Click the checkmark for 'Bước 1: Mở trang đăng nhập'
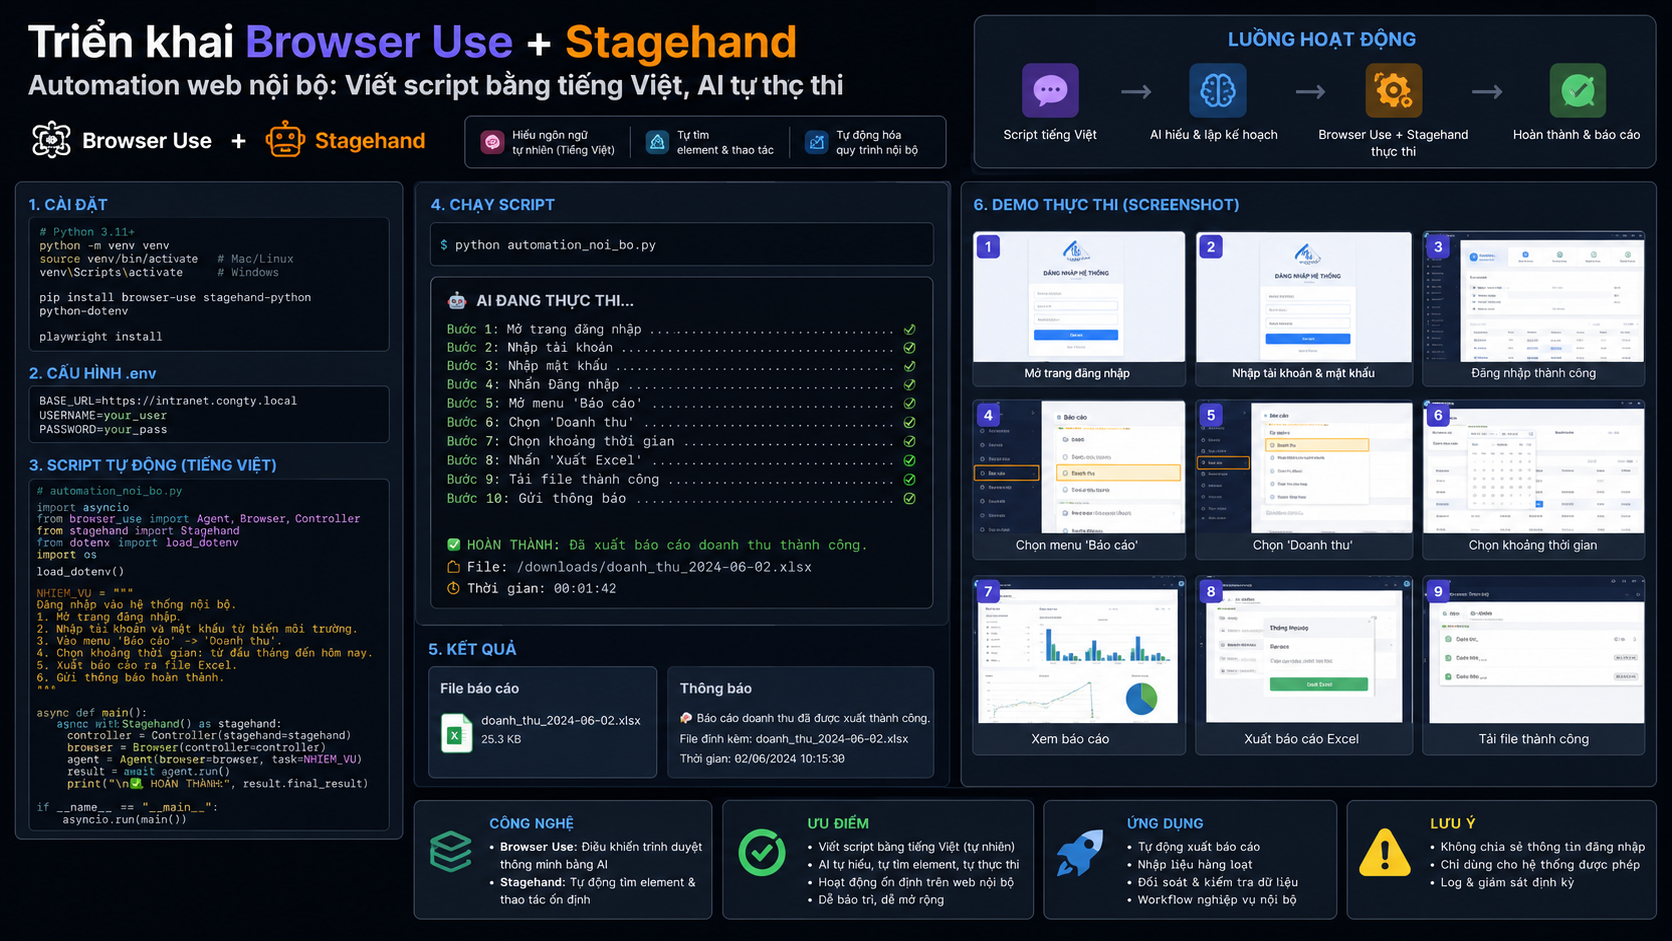The height and width of the screenshot is (941, 1672). click(909, 329)
